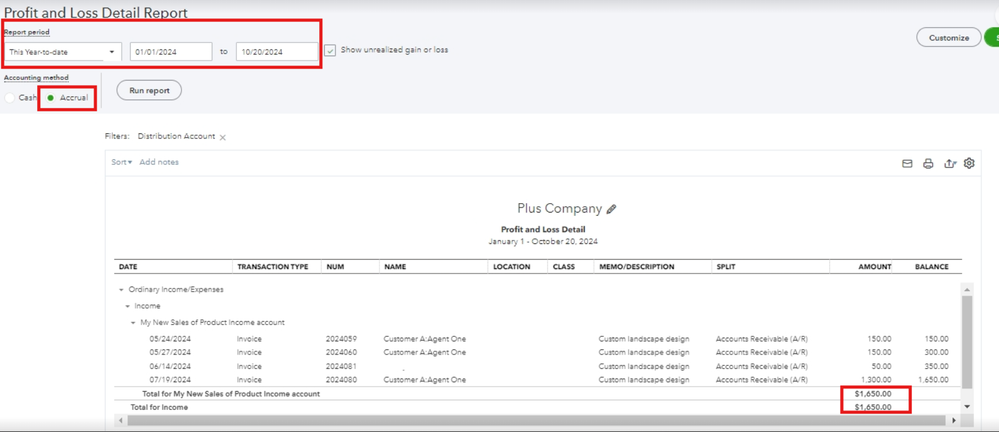The image size is (999, 432).
Task: Collapse Ordinary Income/Expenses section
Action: point(122,289)
